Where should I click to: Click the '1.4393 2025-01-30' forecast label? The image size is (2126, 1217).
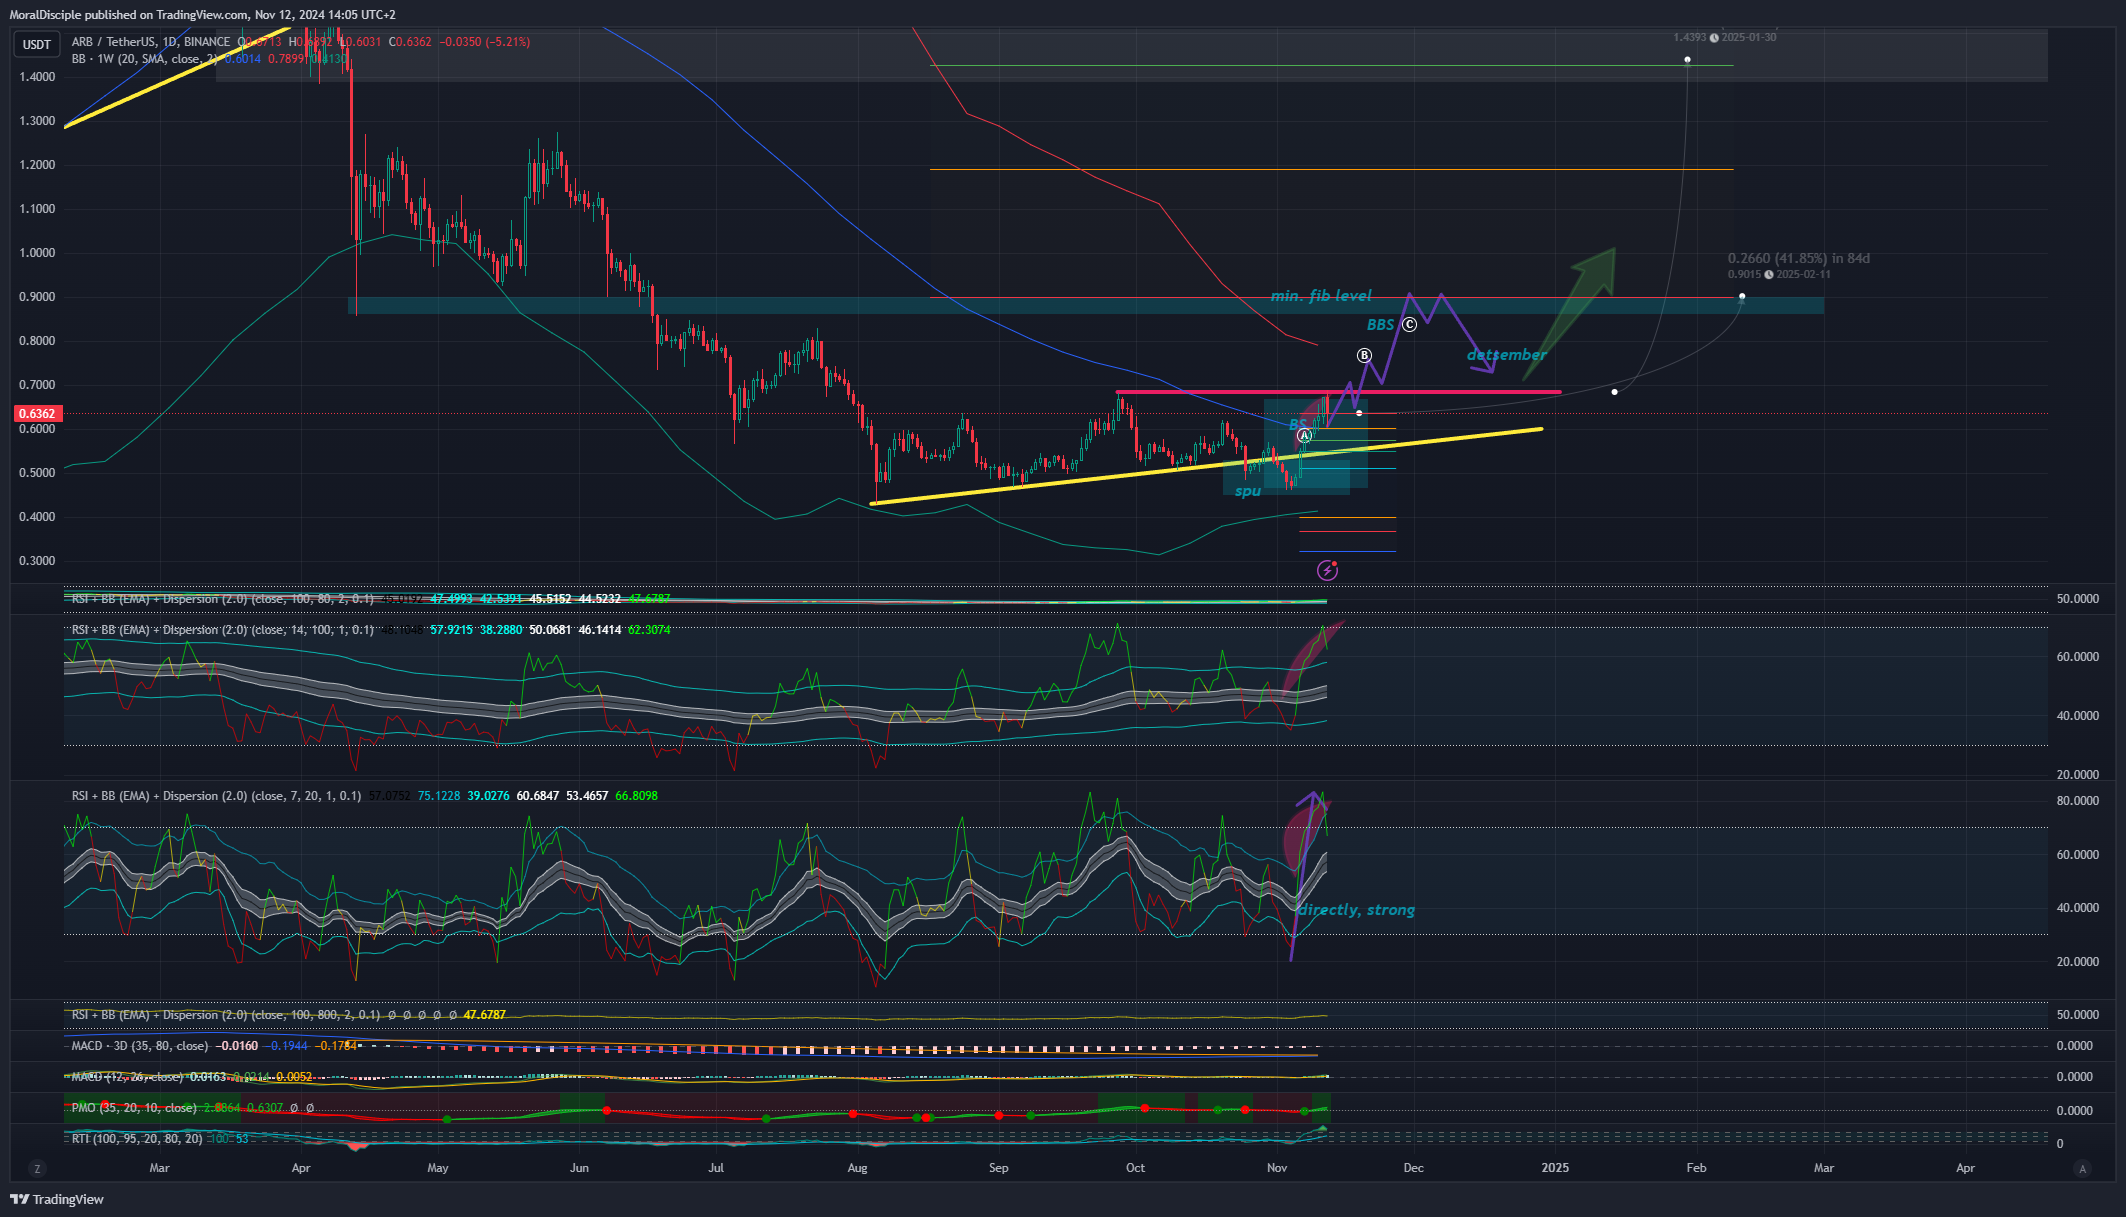pyautogui.click(x=1725, y=37)
